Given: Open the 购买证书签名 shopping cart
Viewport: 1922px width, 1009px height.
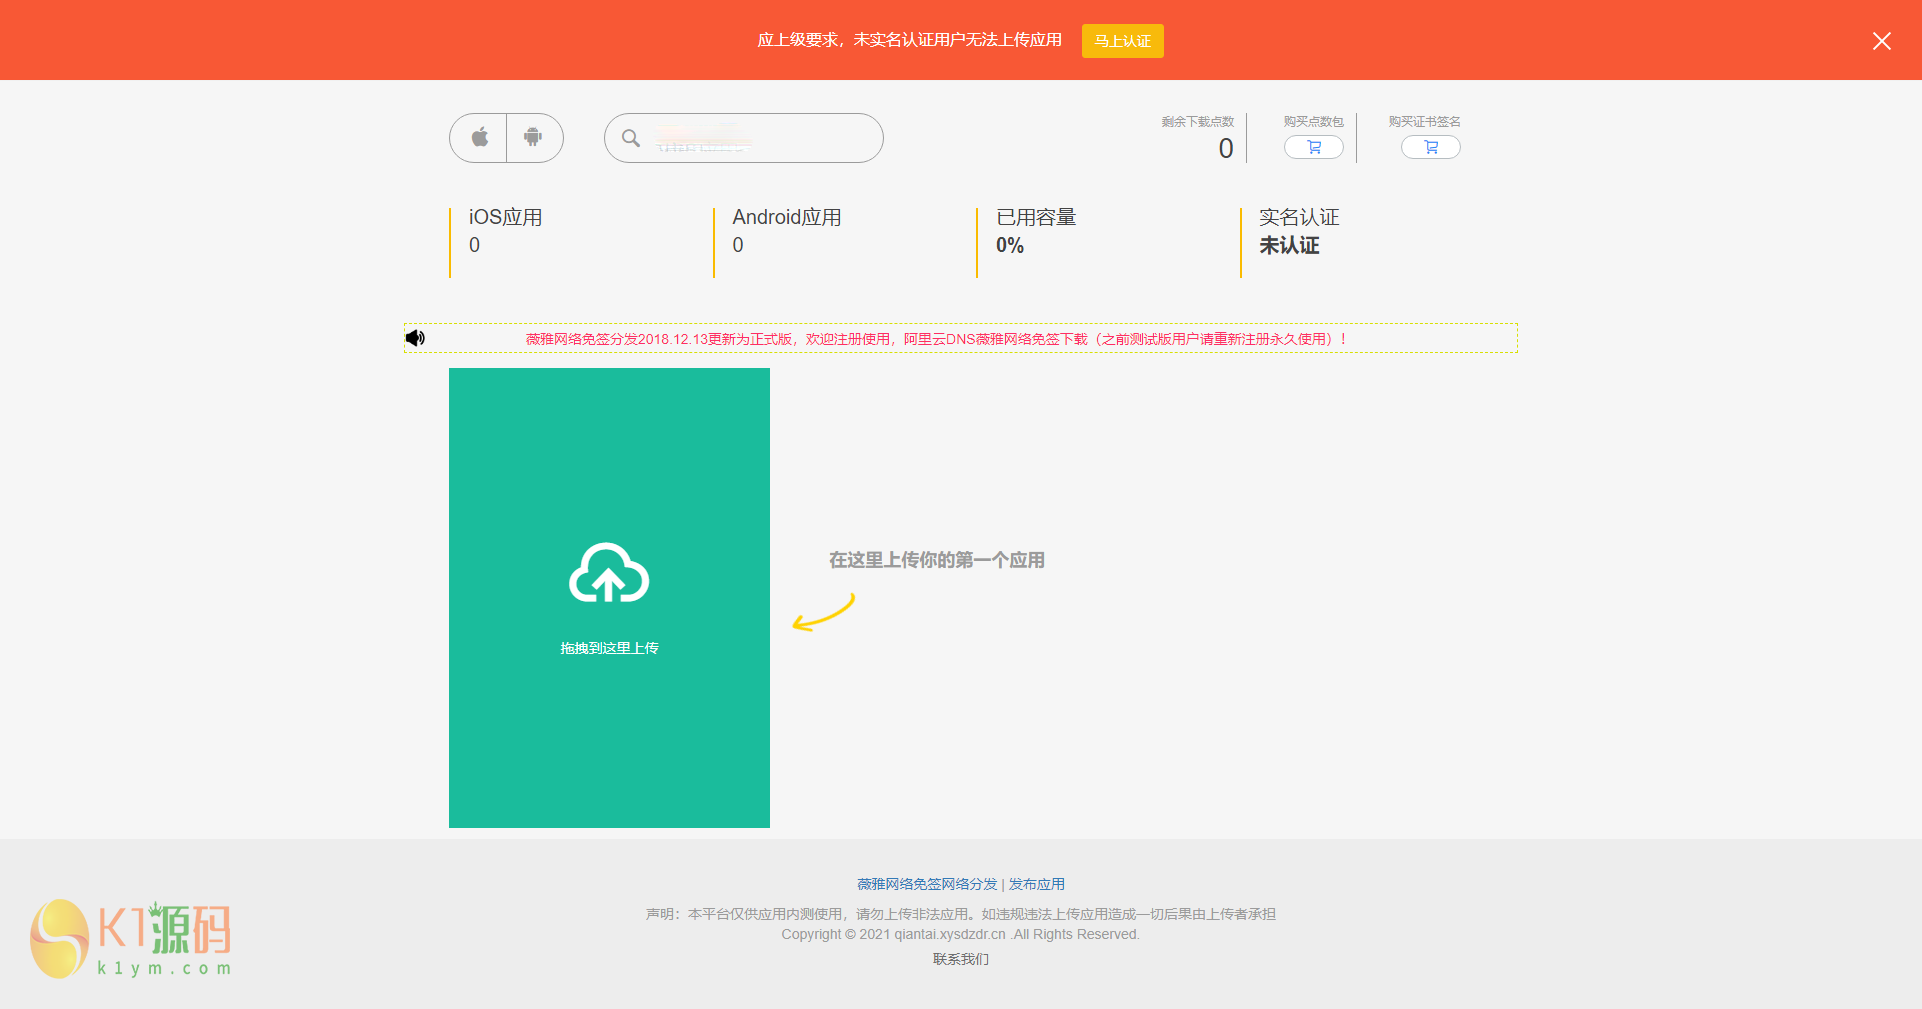Looking at the screenshot, I should coord(1430,147).
